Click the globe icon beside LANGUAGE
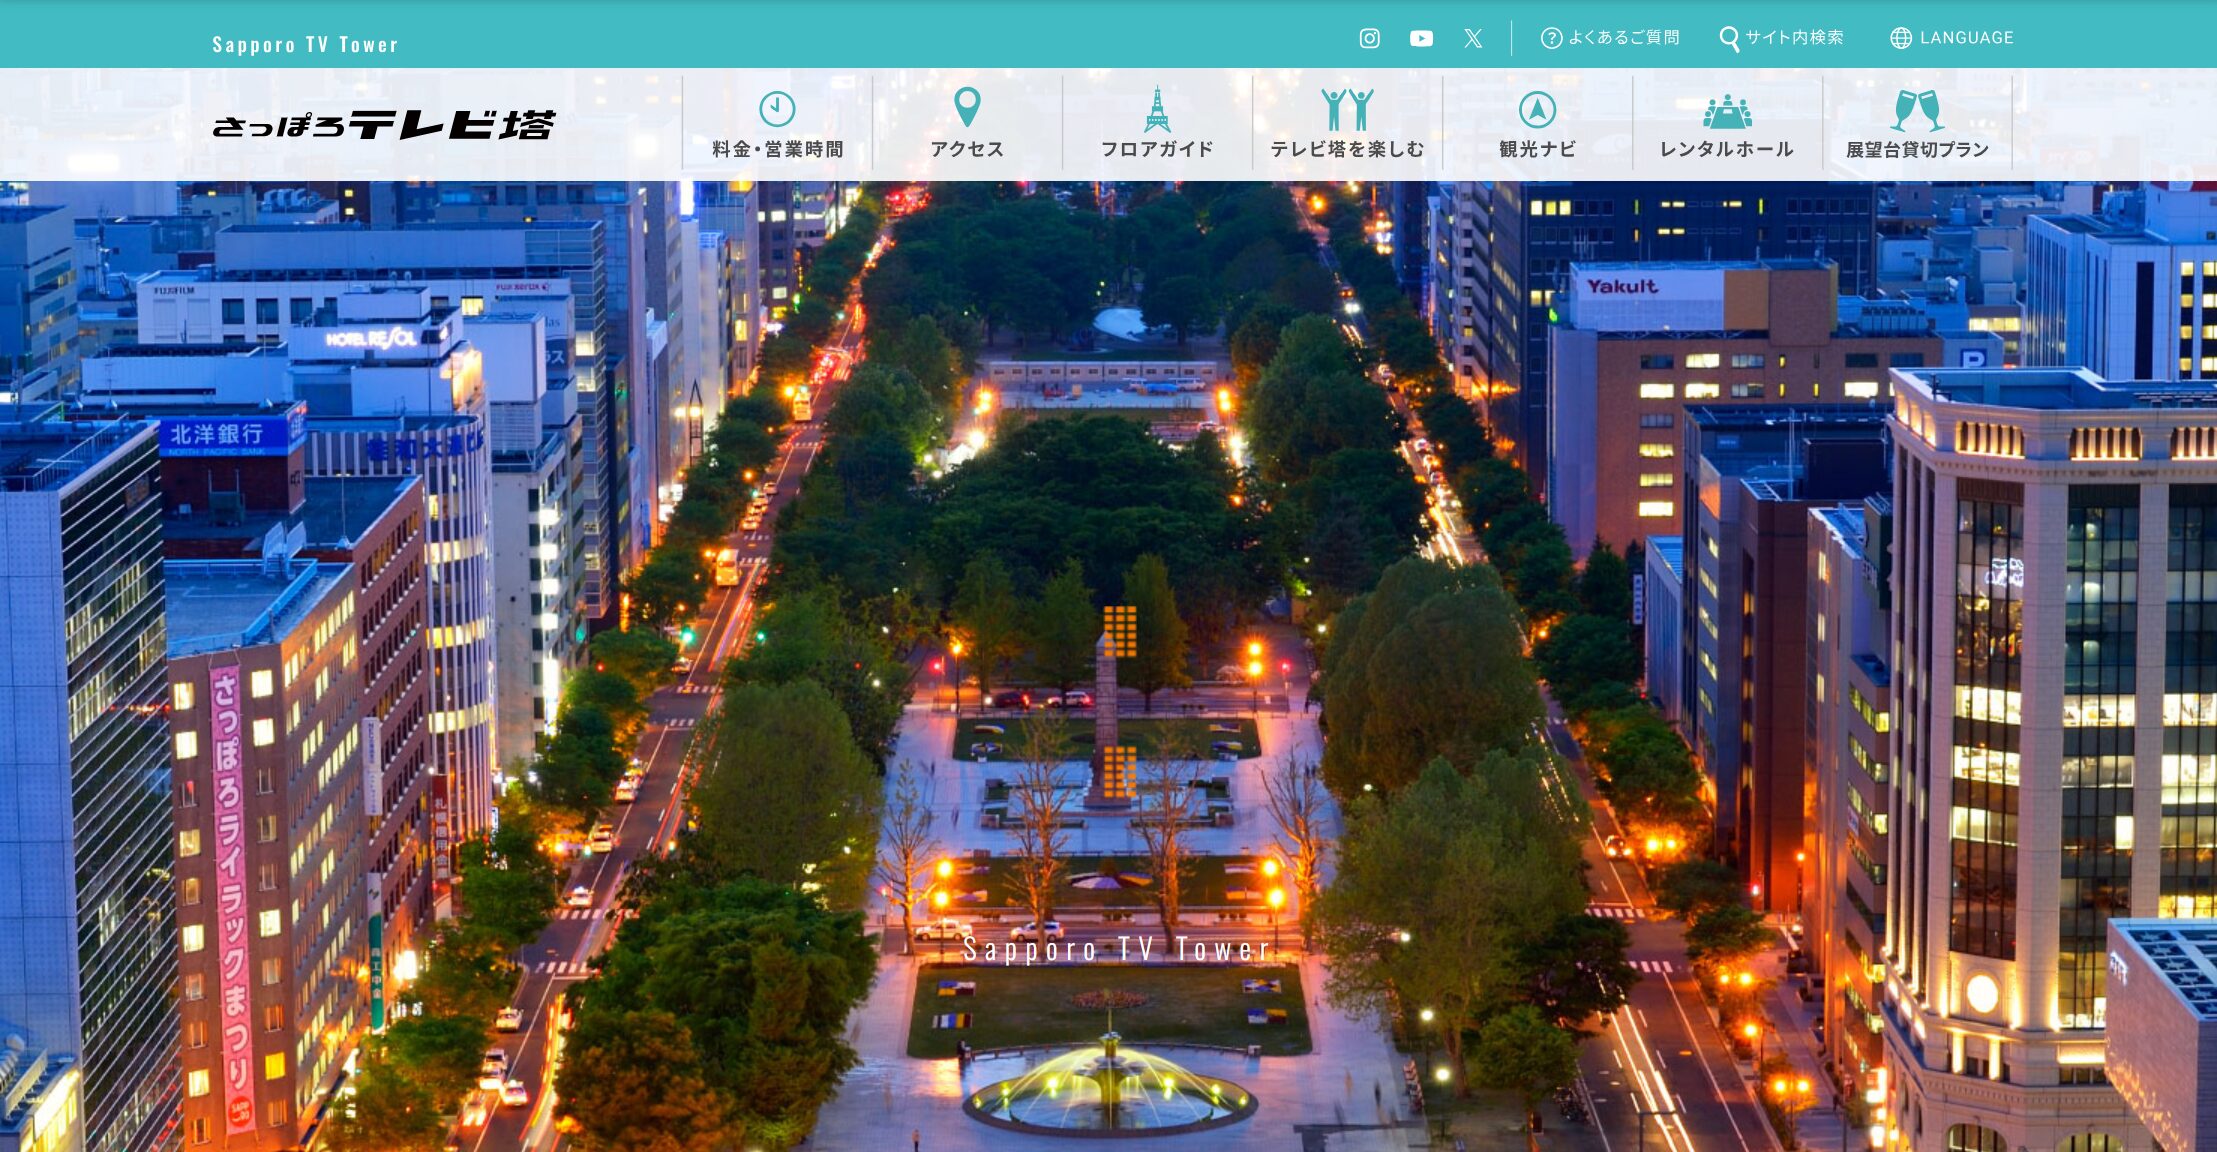The image size is (2217, 1152). click(x=1901, y=38)
